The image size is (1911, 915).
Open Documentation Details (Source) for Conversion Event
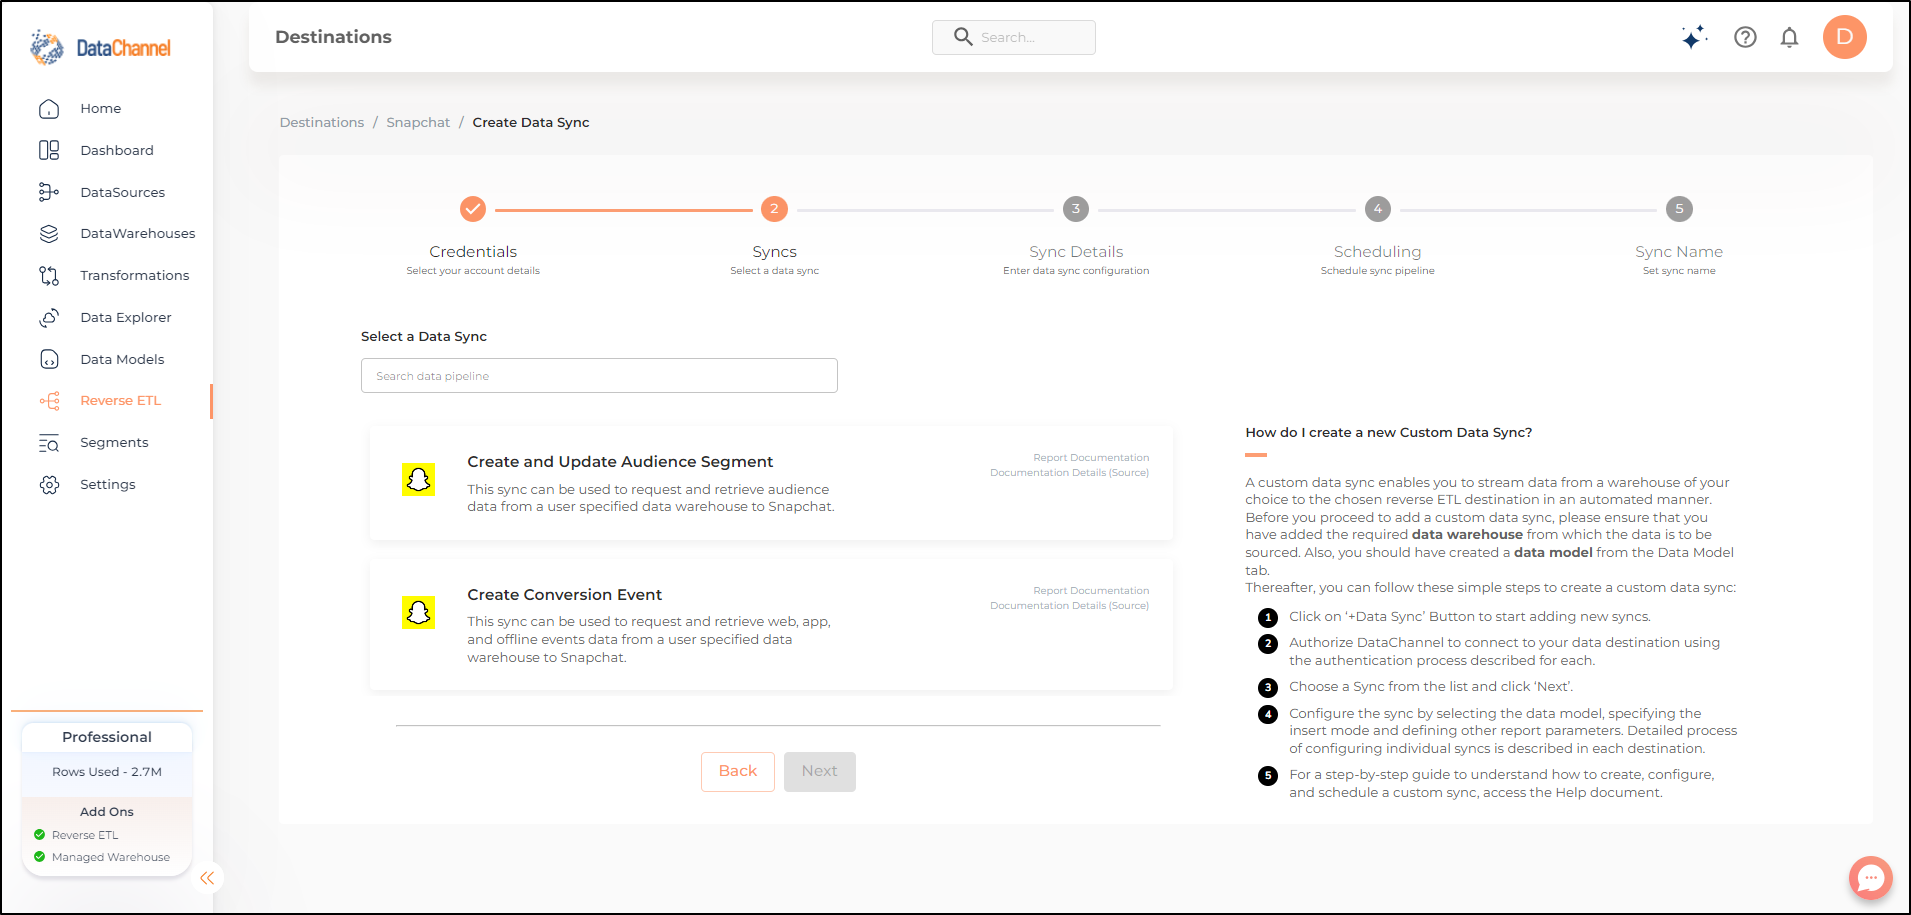(x=1069, y=606)
